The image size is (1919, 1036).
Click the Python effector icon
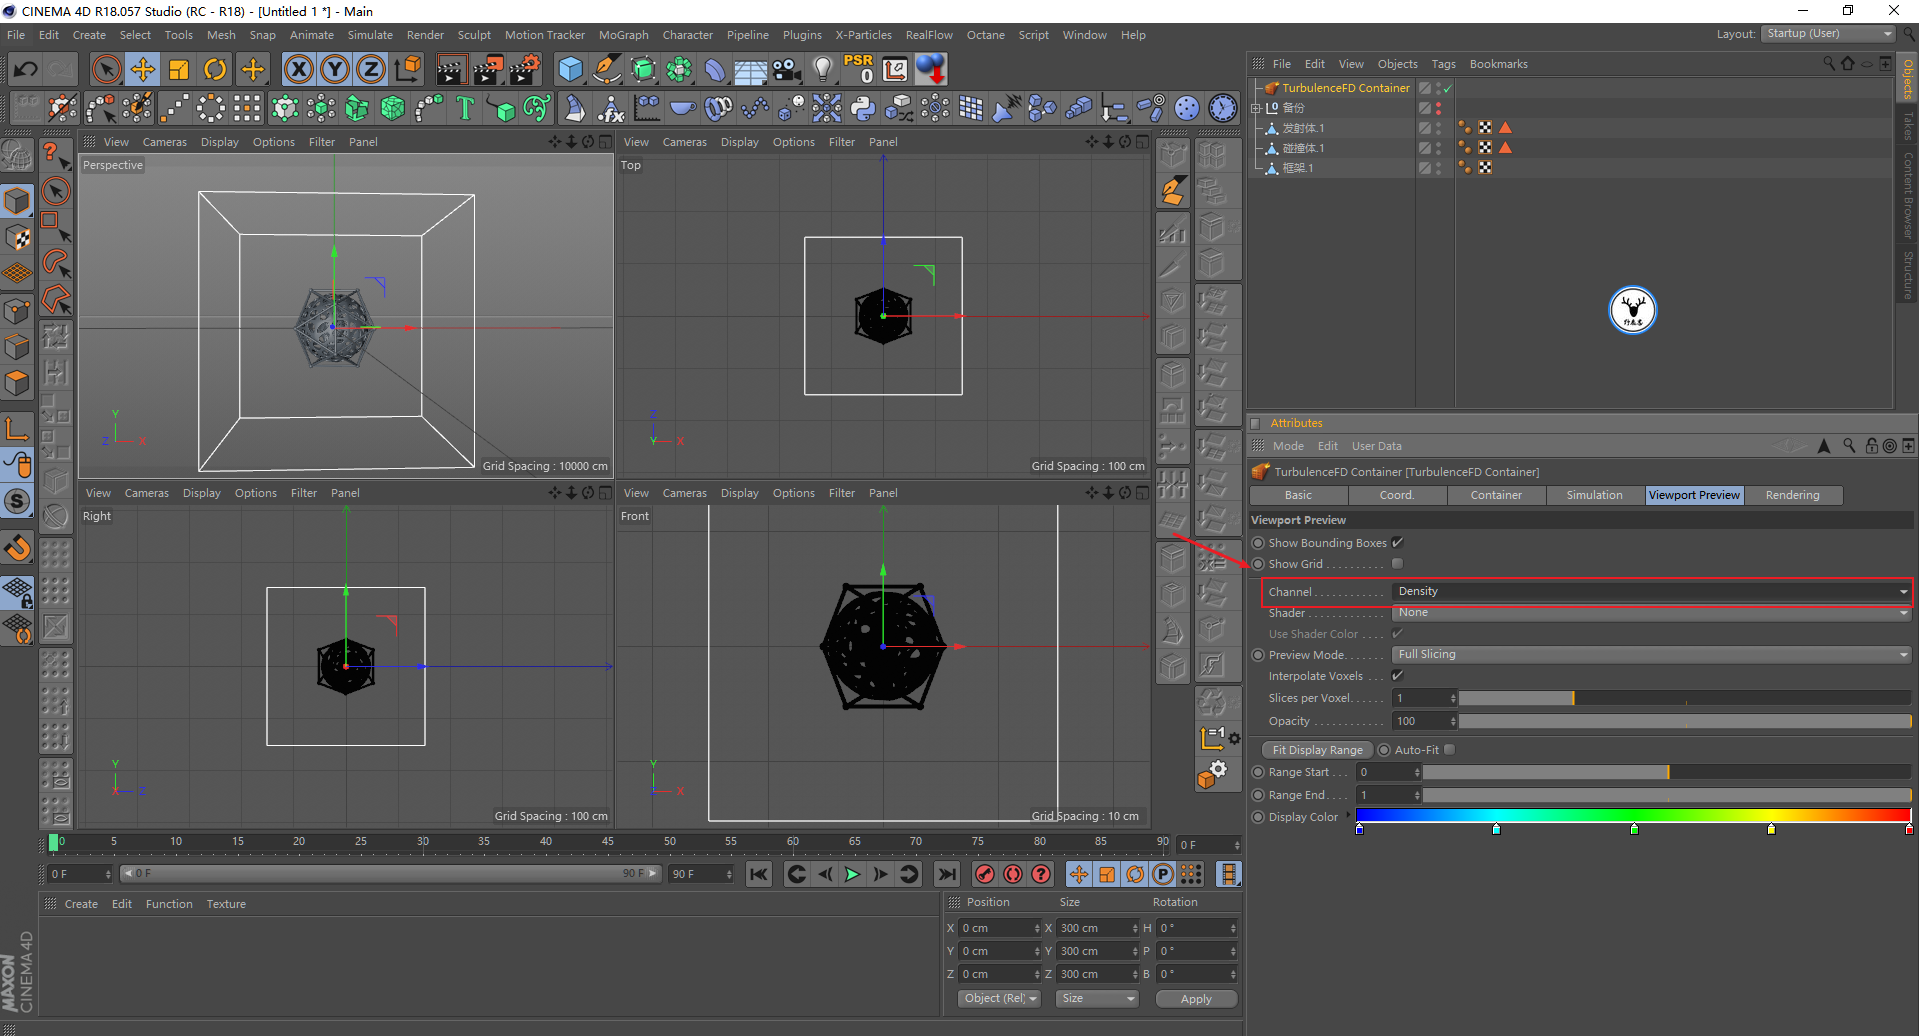point(863,108)
